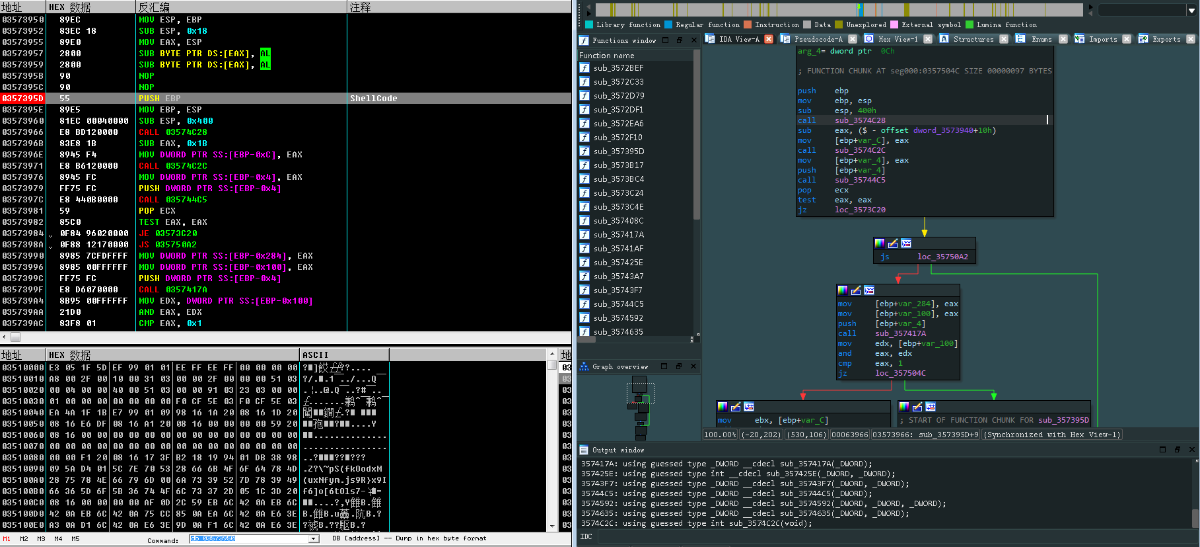Close the IDA View-A tab
The height and width of the screenshot is (547, 1200).
pos(768,39)
